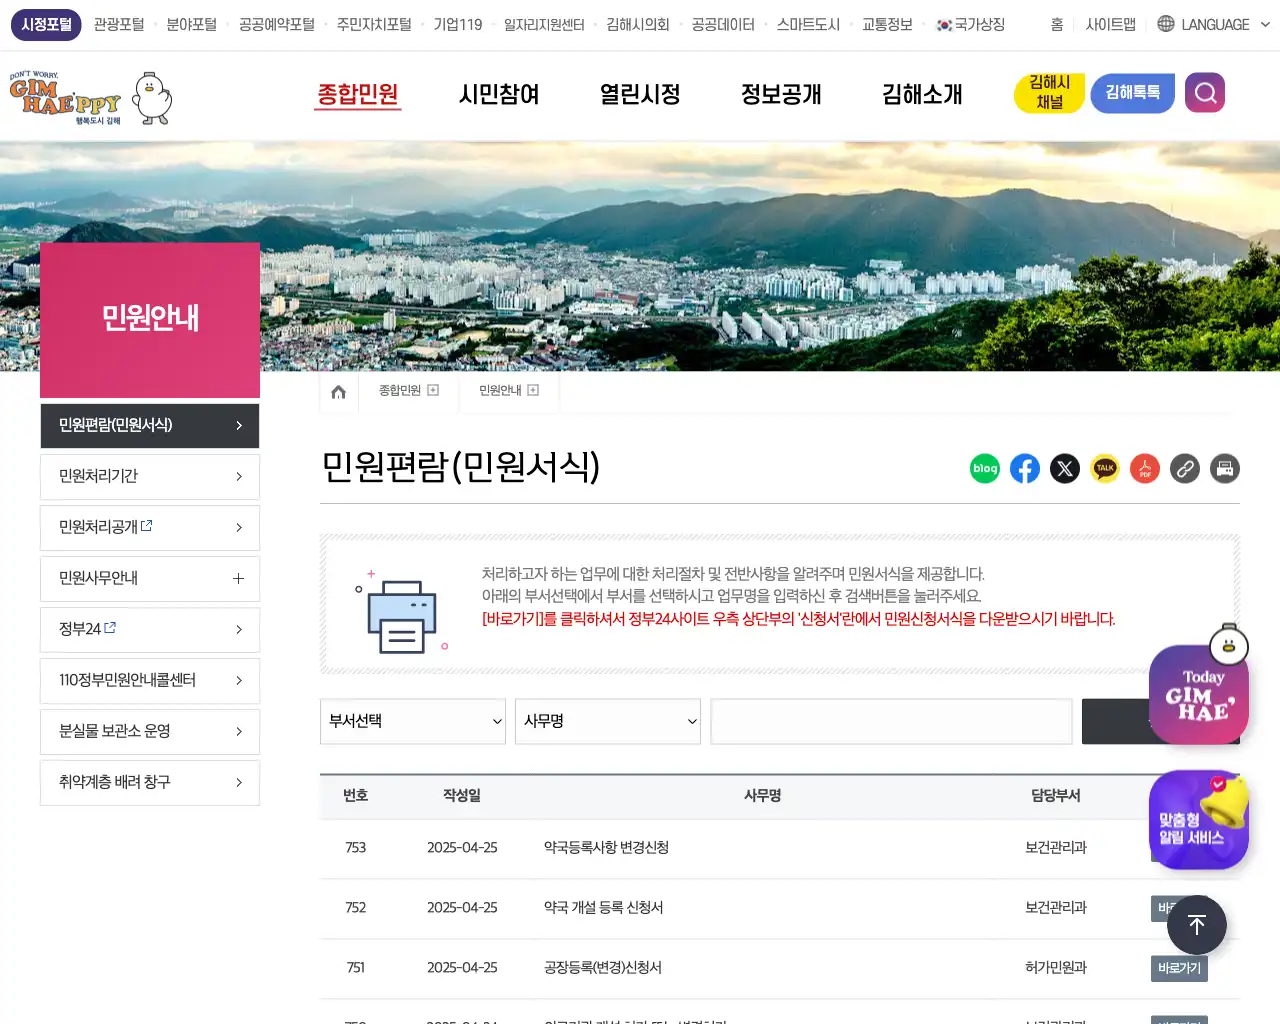Open 공공데이터 top link
The image size is (1280, 1024).
pyautogui.click(x=723, y=24)
